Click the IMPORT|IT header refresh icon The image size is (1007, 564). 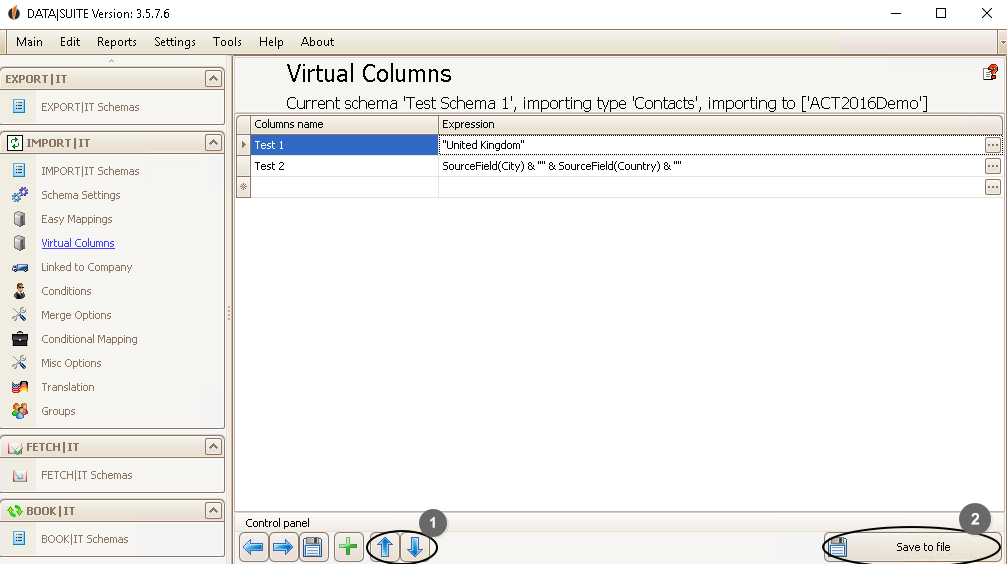[15, 143]
